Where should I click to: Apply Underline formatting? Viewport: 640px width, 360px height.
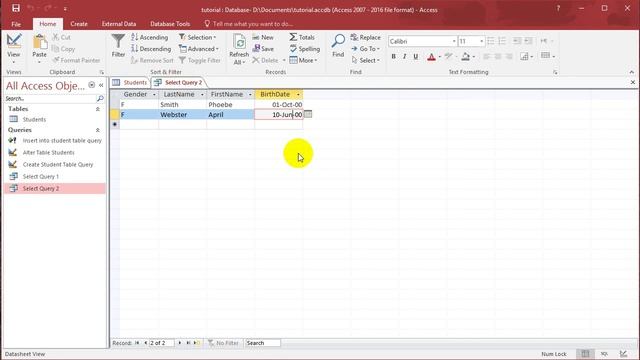pos(416,57)
